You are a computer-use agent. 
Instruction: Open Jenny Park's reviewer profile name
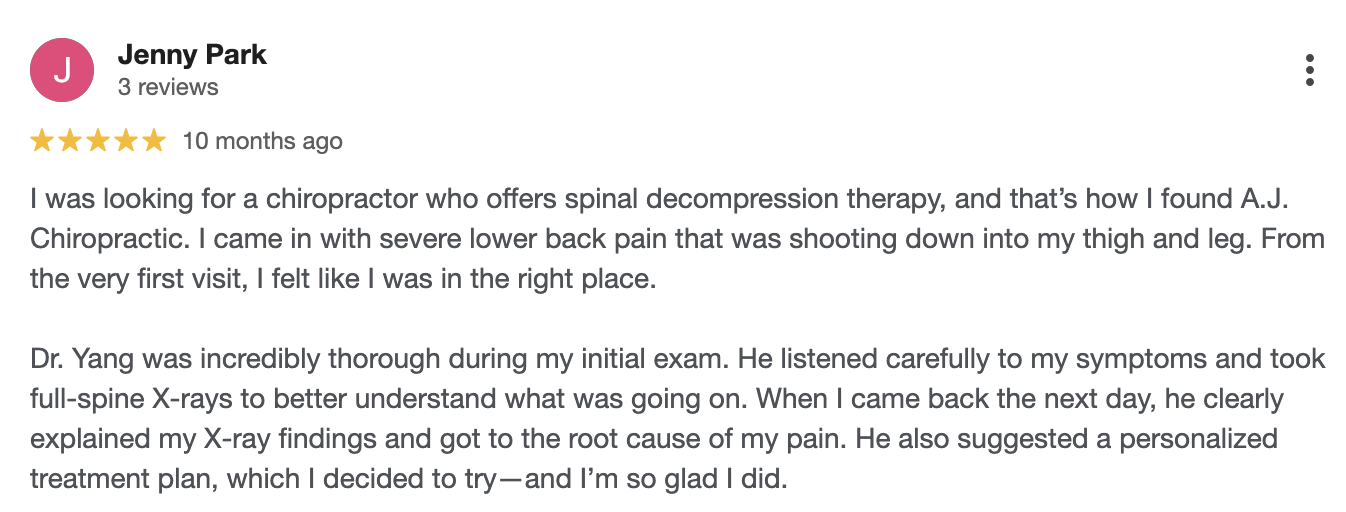pyautogui.click(x=192, y=54)
